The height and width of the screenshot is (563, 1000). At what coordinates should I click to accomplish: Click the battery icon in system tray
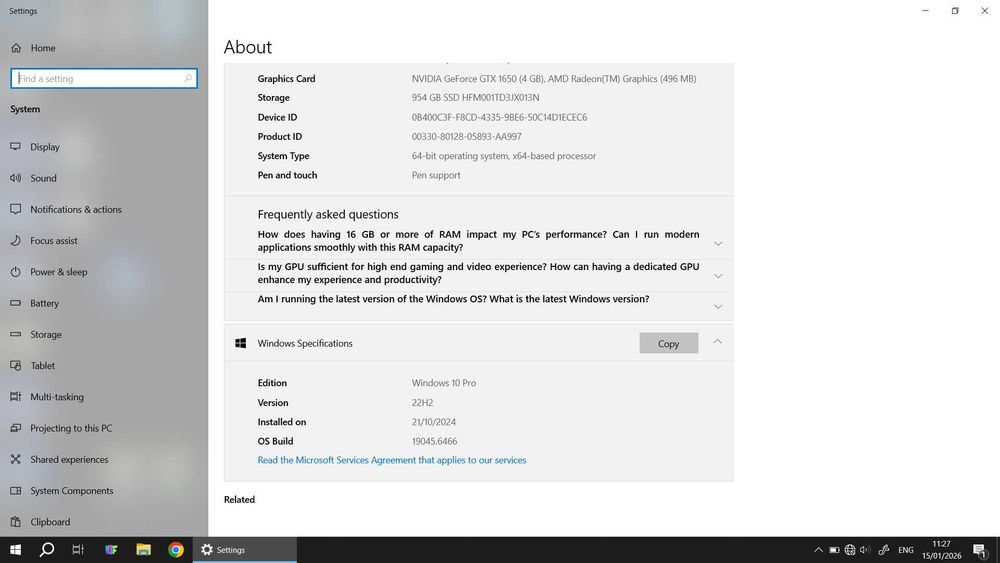(834, 550)
